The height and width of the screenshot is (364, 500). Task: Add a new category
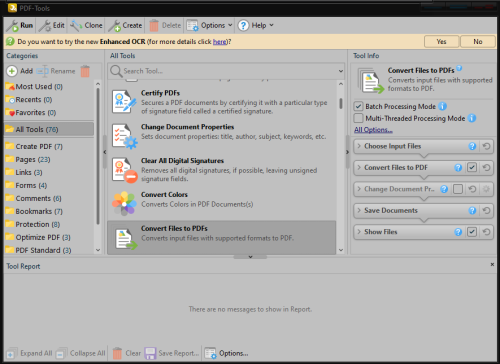pos(20,71)
